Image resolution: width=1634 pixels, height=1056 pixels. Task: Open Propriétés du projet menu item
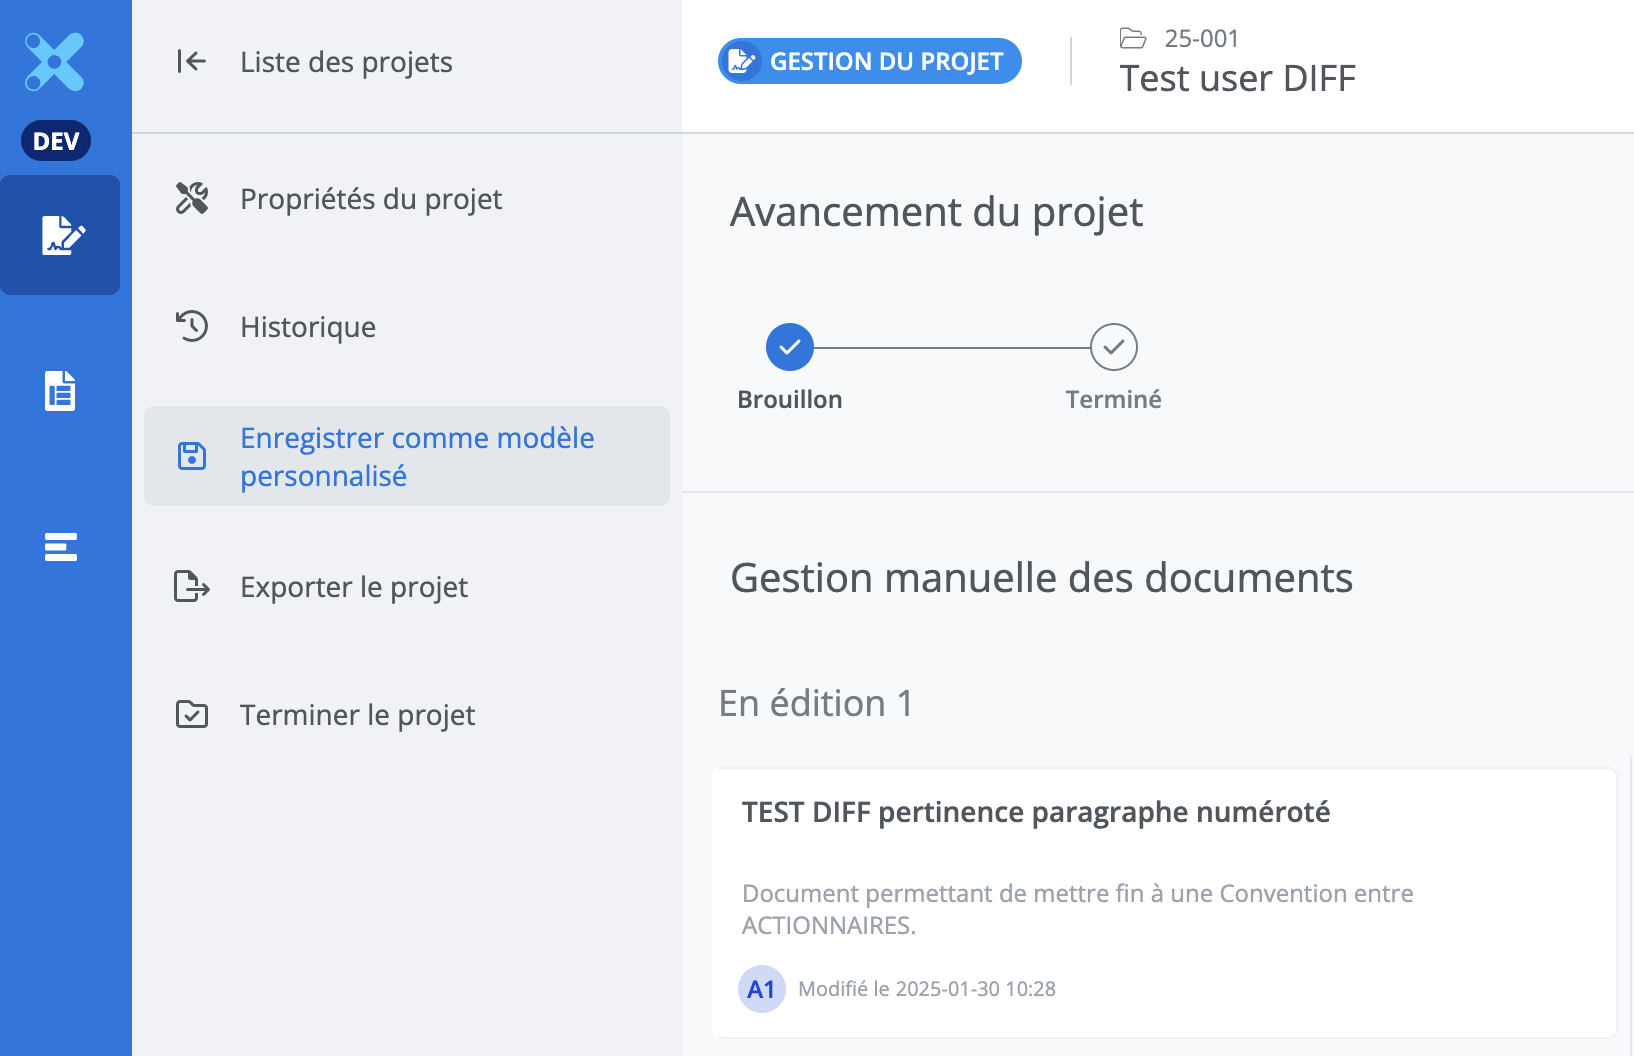[x=371, y=199]
